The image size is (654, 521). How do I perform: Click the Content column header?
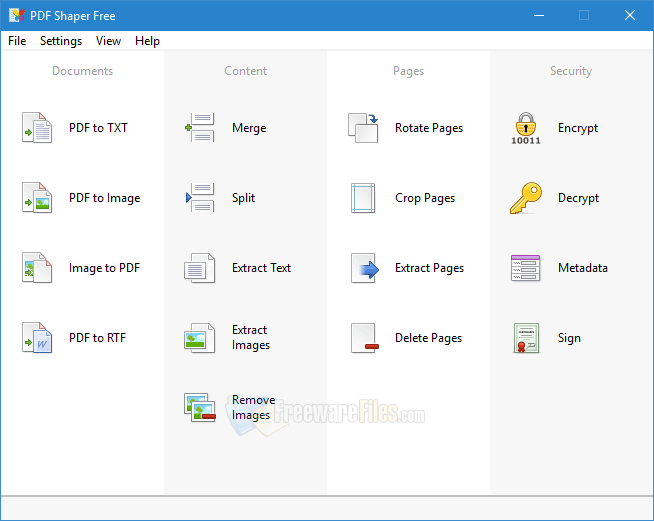point(246,71)
